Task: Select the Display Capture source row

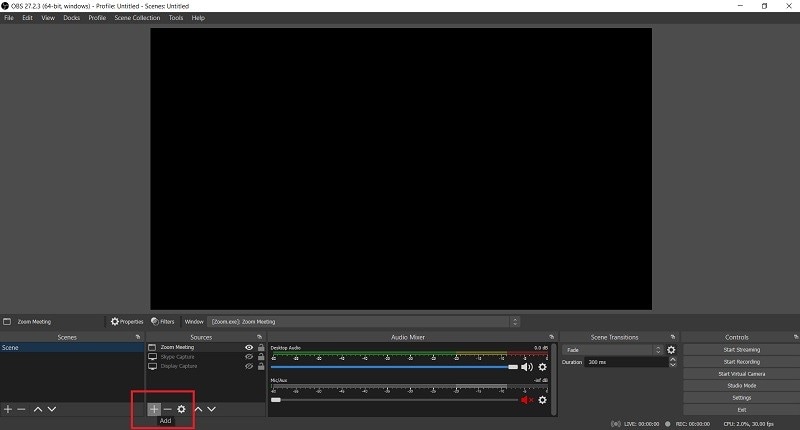Action: pos(206,366)
